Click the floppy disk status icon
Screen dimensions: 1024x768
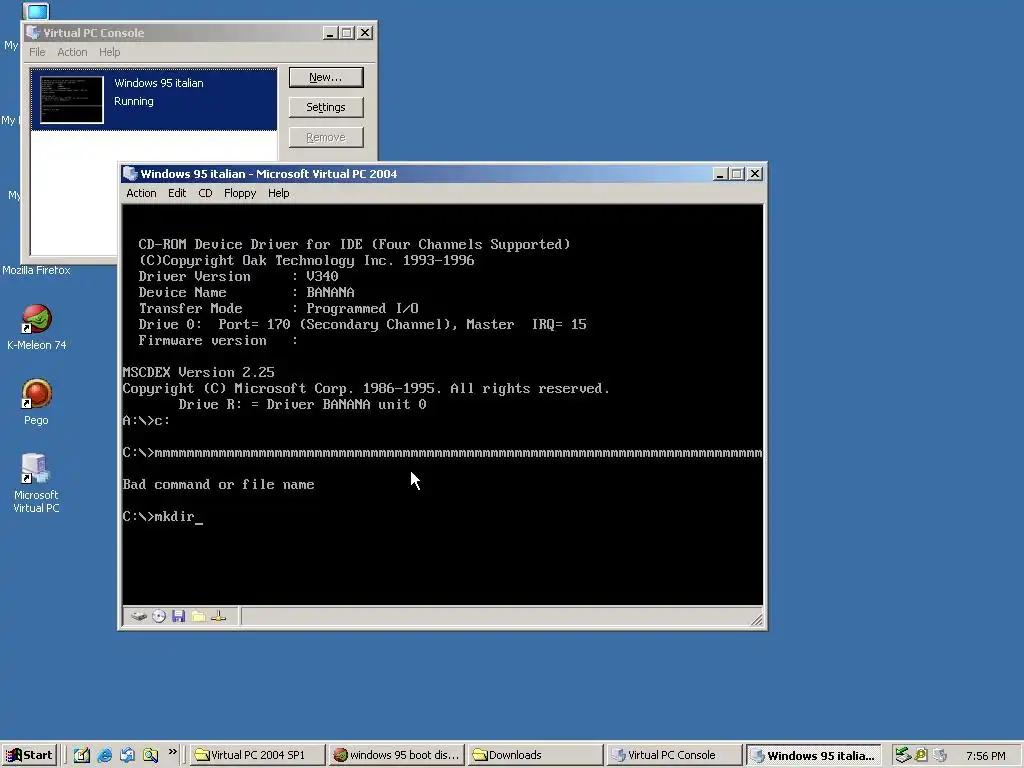pyautogui.click(x=178, y=616)
